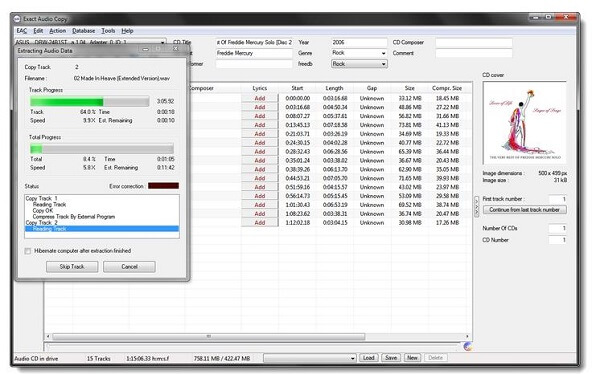Click the CD cover image thumbnail
This screenshot has width=600, height=374.
[x=525, y=123]
